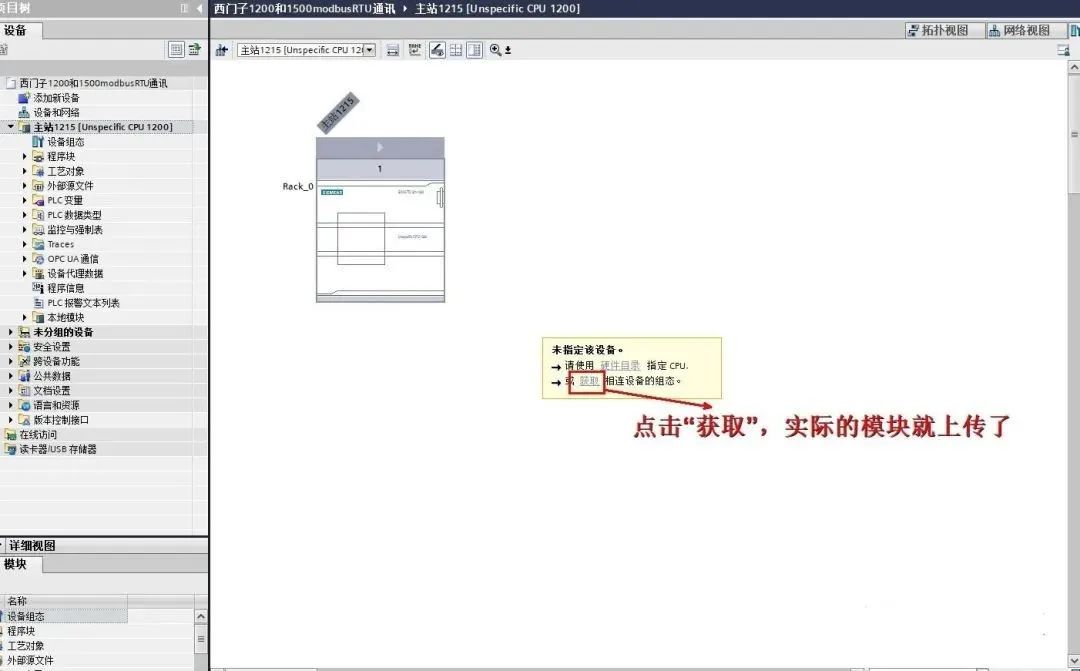Click the 文档设置 icon

coord(24,391)
